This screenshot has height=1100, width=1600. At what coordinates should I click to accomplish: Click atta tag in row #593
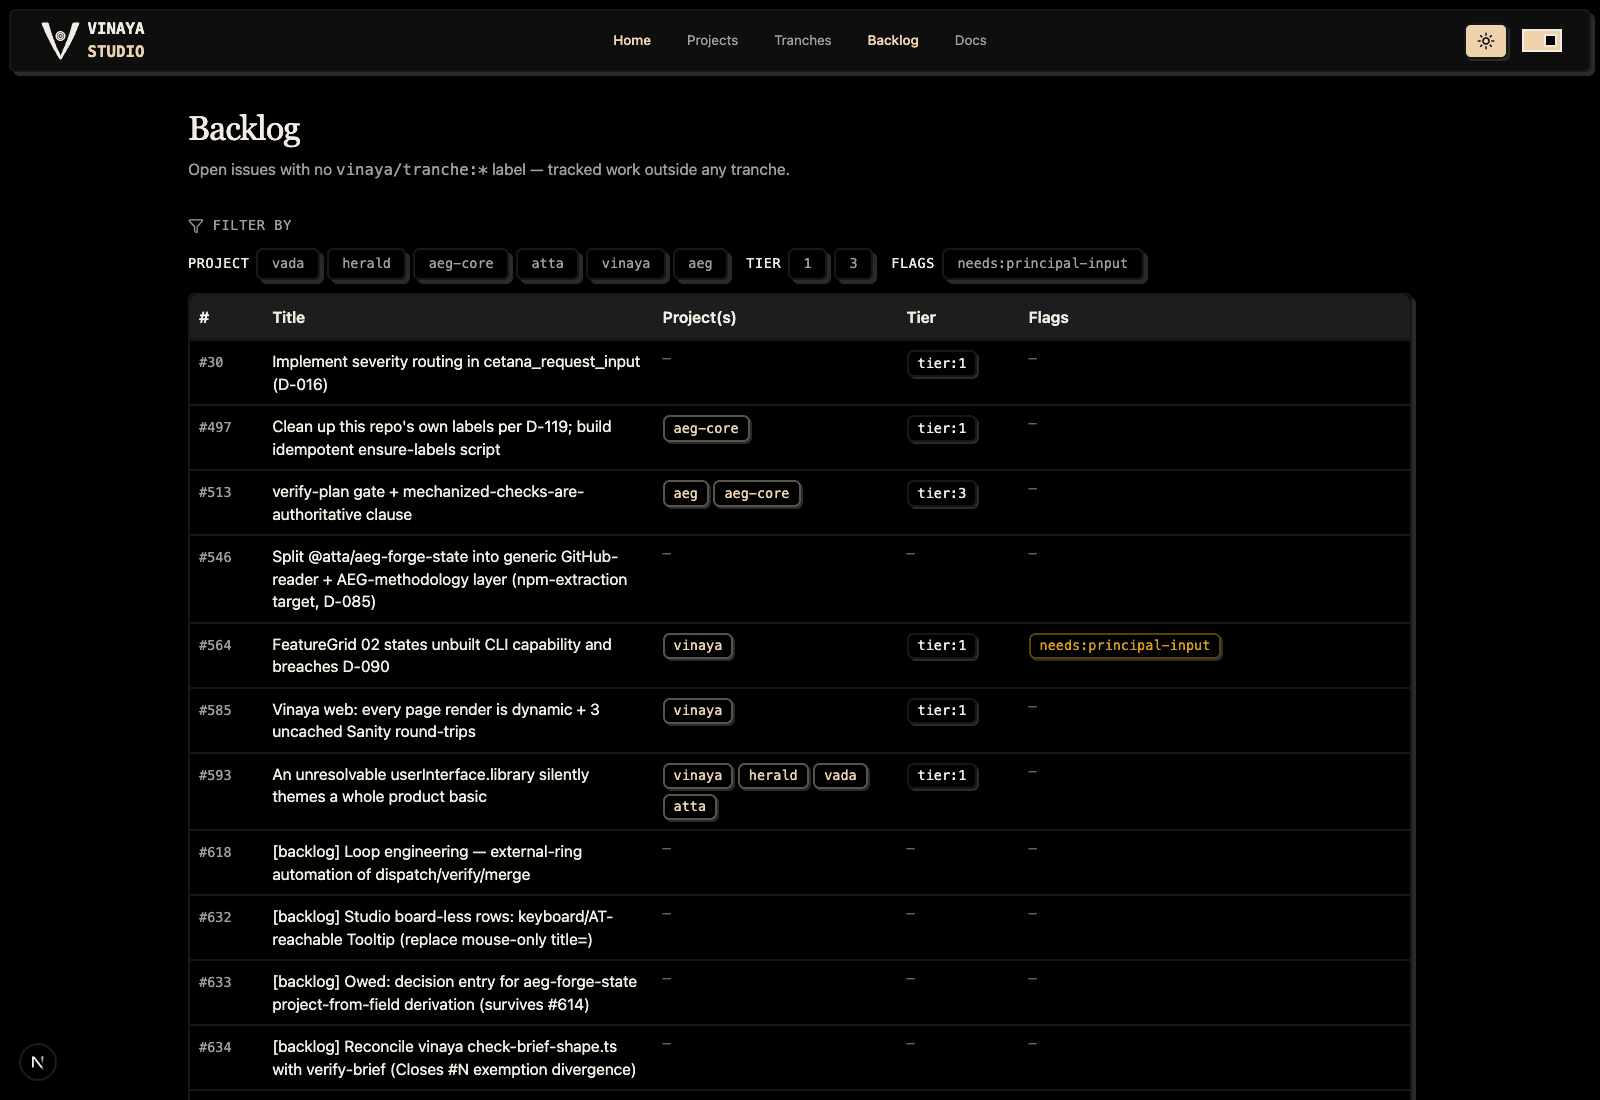click(x=690, y=807)
